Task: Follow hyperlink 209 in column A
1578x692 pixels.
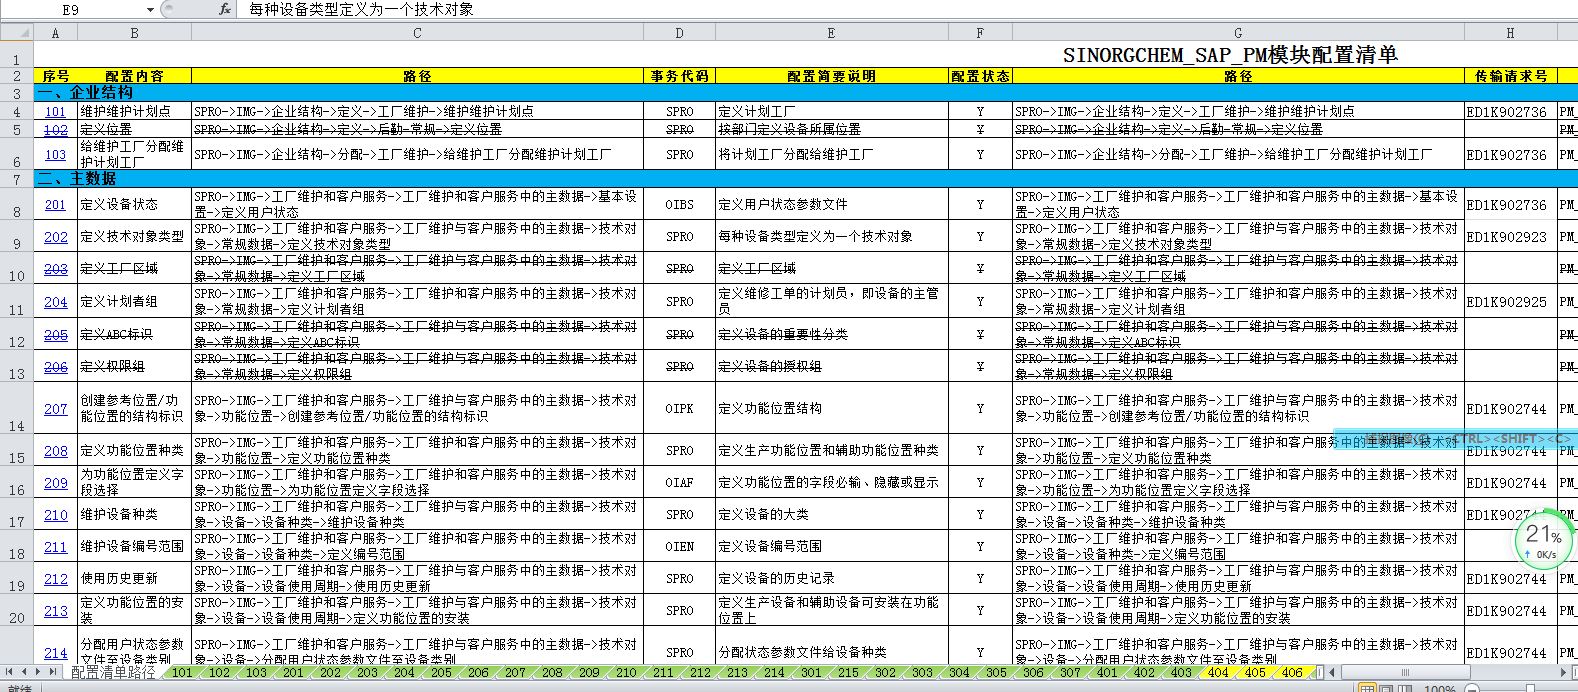Action: pyautogui.click(x=55, y=483)
